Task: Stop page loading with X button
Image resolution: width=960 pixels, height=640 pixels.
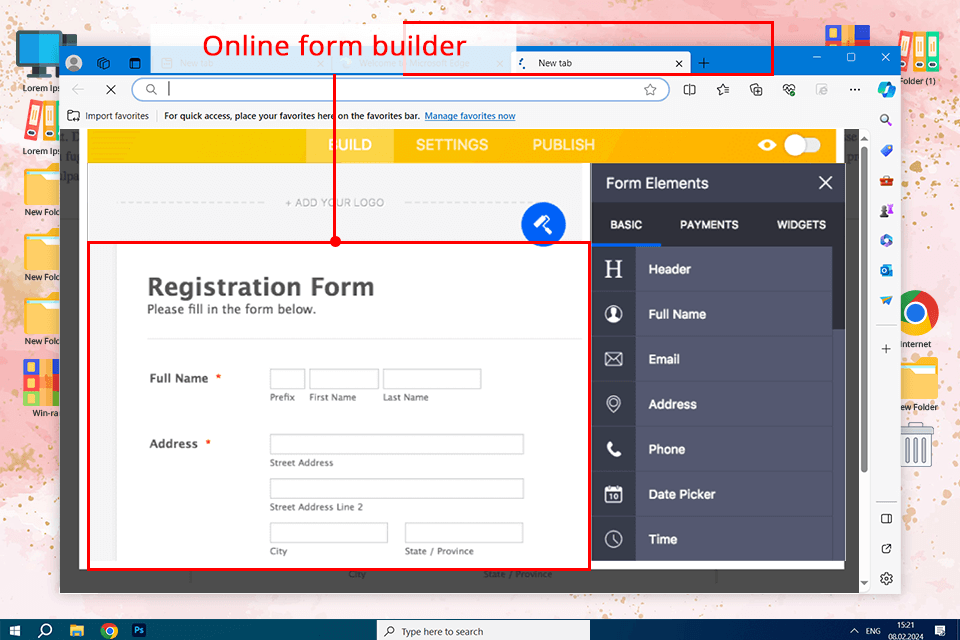Action: (111, 89)
